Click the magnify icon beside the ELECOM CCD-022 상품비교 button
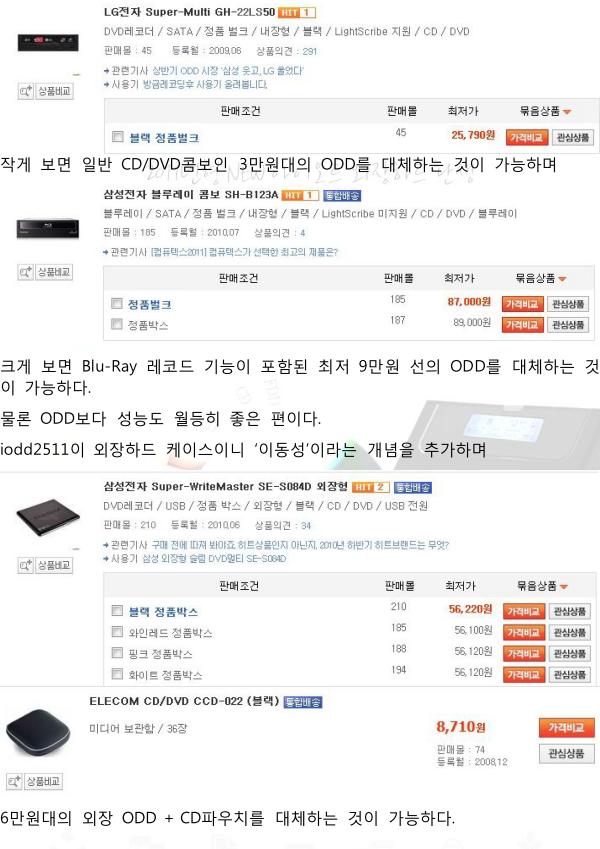This screenshot has width=600, height=849. [x=14, y=781]
